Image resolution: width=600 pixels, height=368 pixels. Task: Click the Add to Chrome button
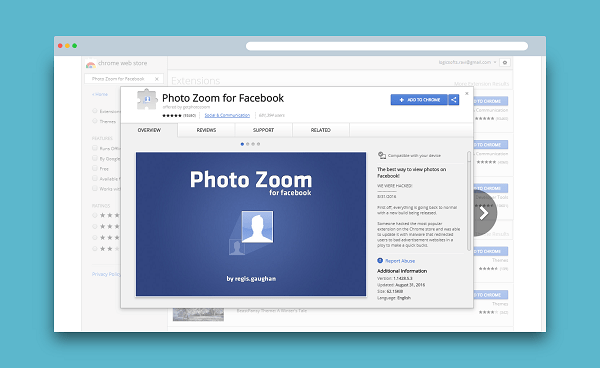click(419, 100)
